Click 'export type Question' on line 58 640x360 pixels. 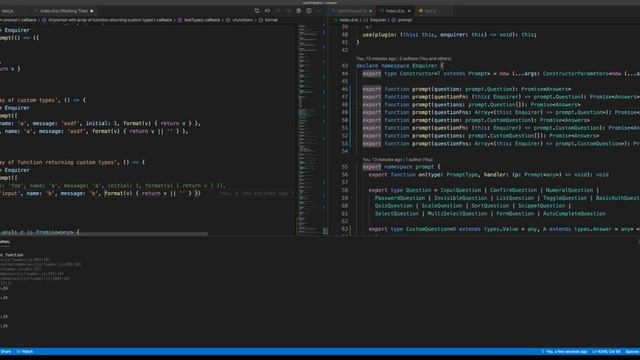[400, 190]
